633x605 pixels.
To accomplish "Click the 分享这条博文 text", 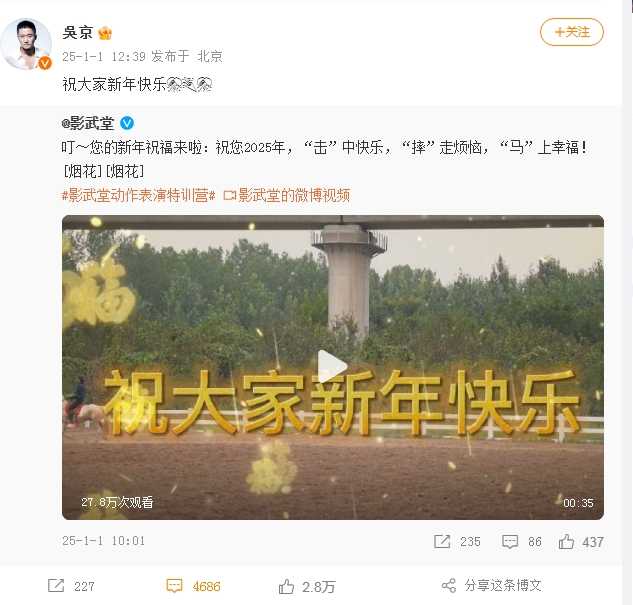I will tap(503, 585).
